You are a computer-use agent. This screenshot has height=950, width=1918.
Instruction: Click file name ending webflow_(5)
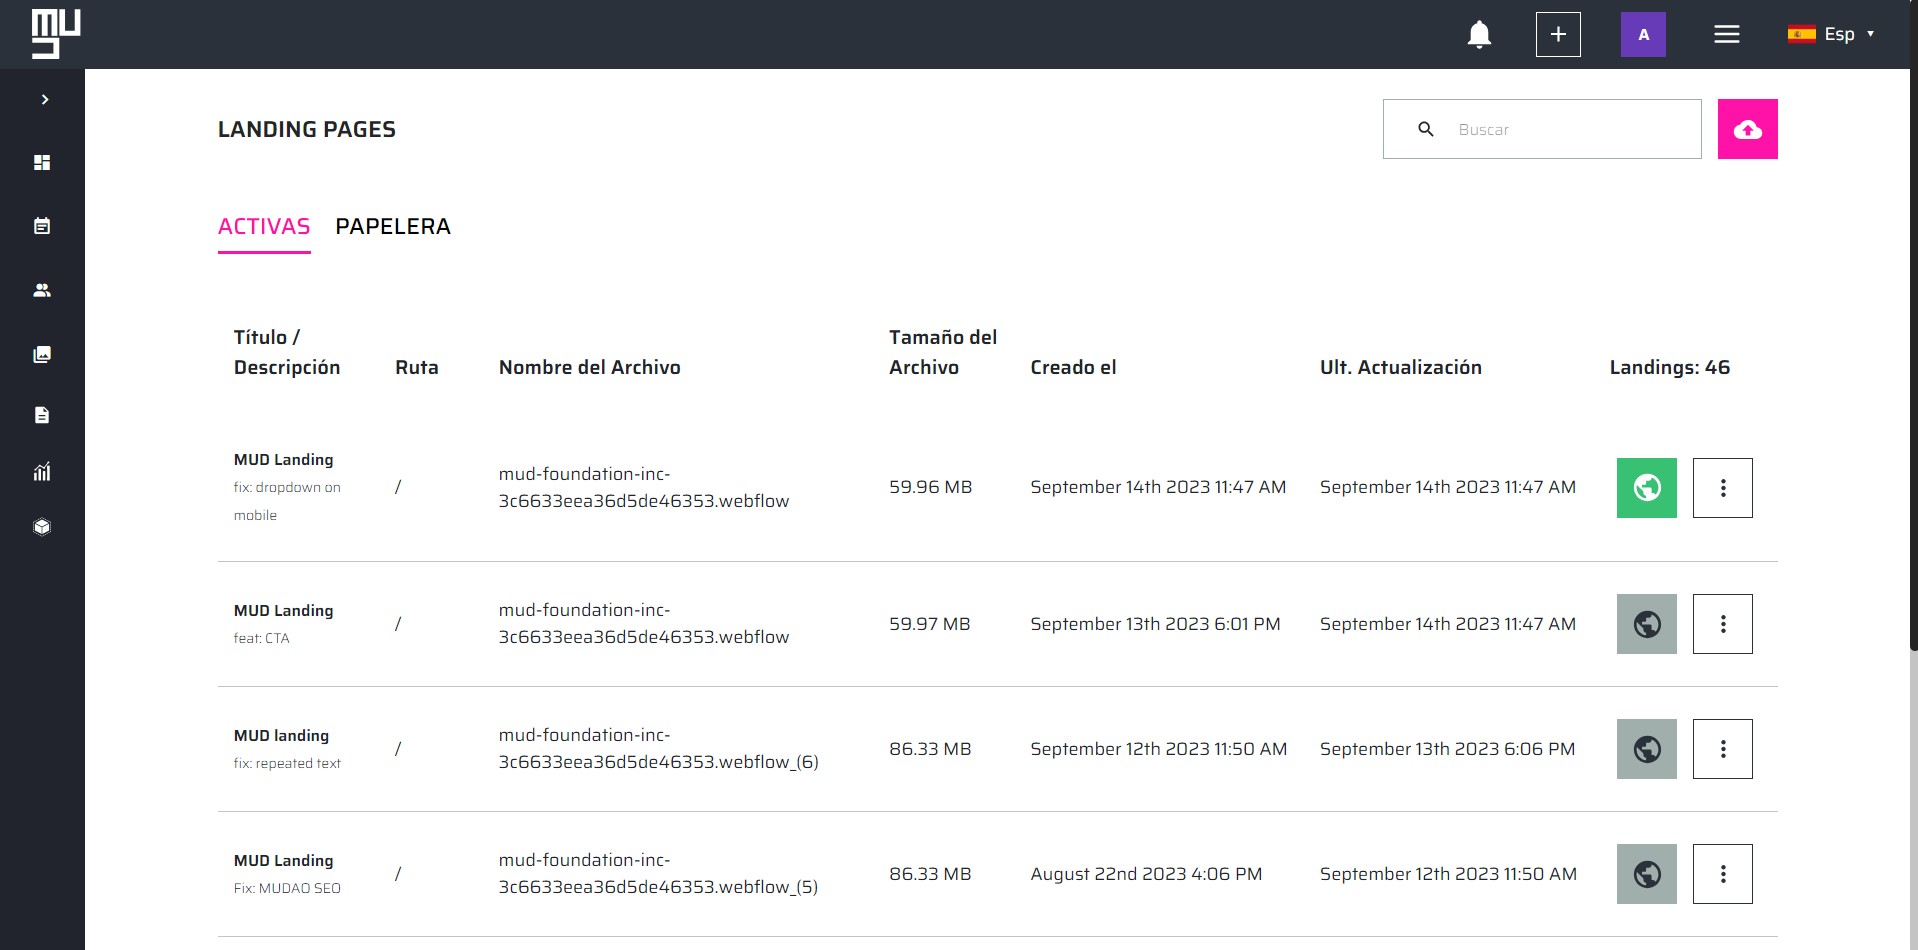click(659, 874)
